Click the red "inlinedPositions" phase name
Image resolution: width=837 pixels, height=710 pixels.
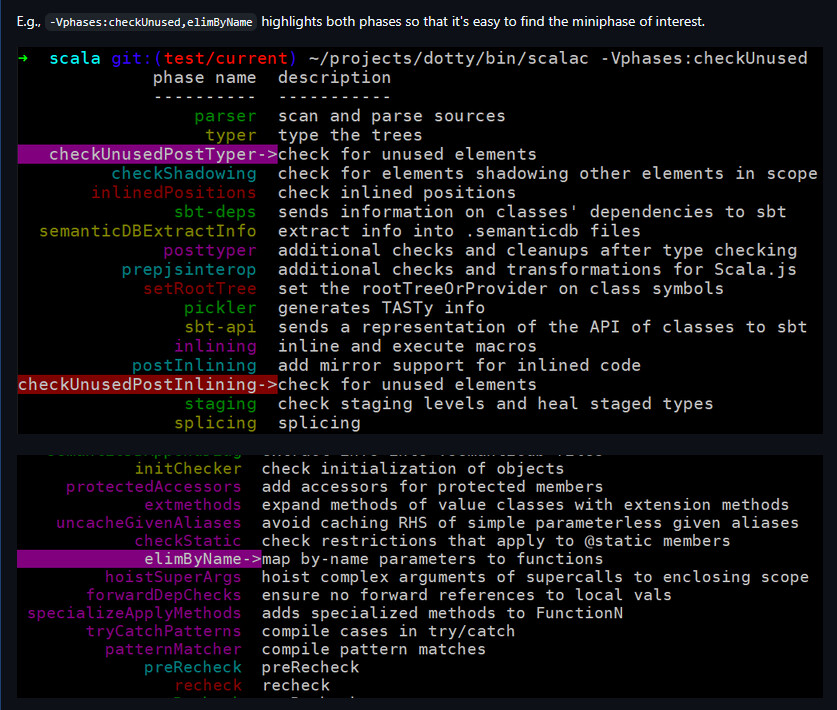point(173,193)
